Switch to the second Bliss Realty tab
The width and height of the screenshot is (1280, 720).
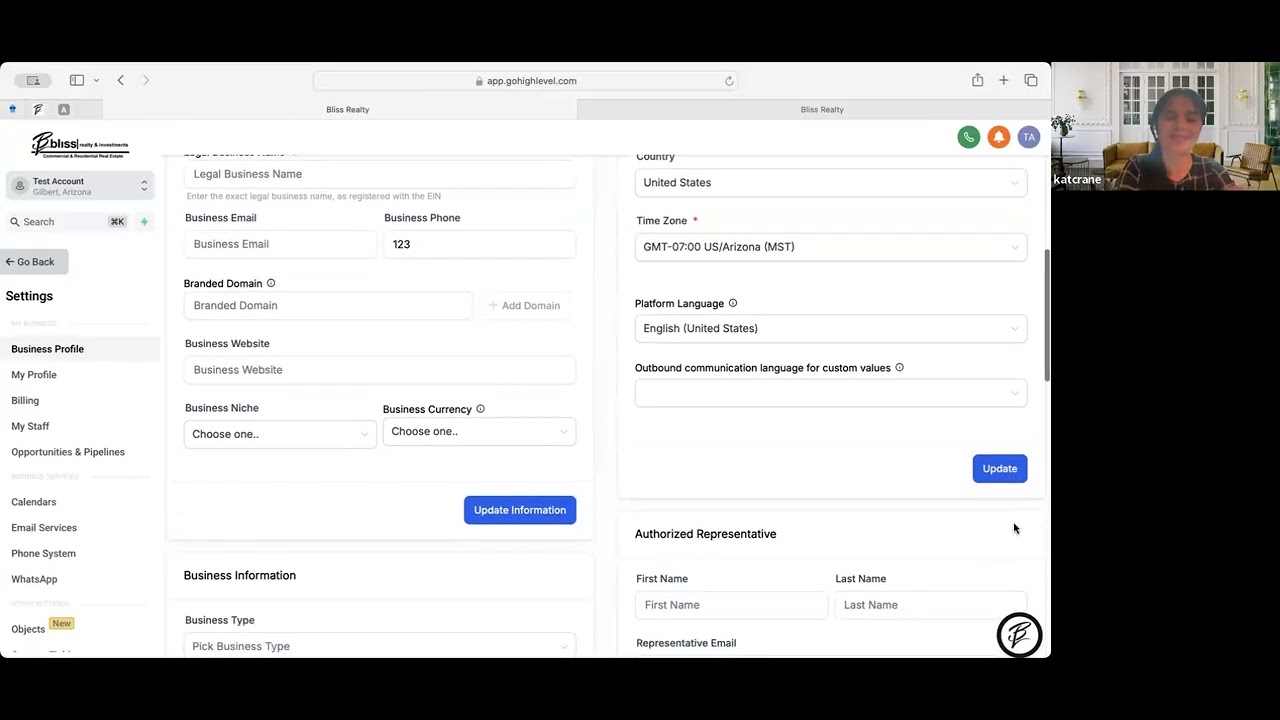click(822, 109)
